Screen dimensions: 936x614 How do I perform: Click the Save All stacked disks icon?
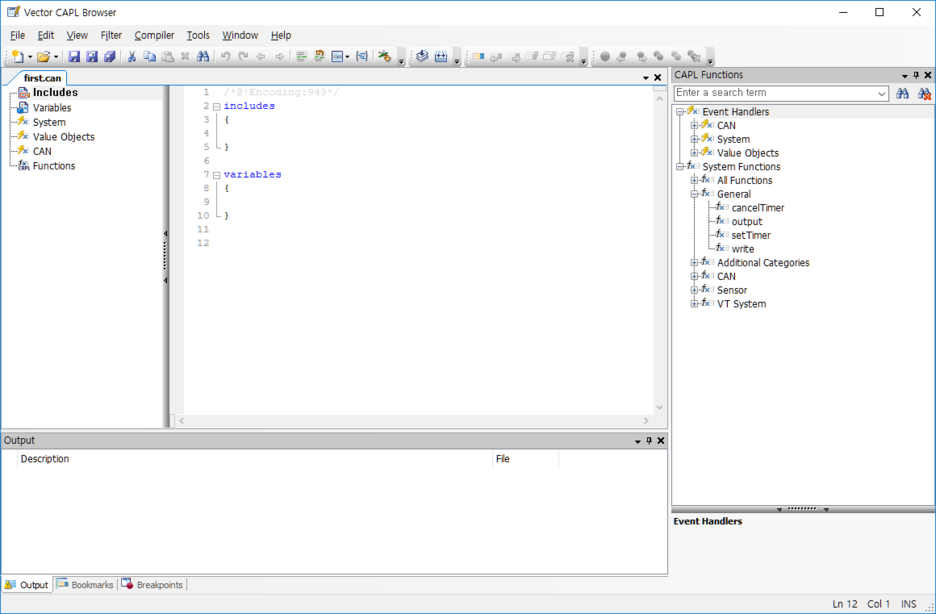(110, 57)
